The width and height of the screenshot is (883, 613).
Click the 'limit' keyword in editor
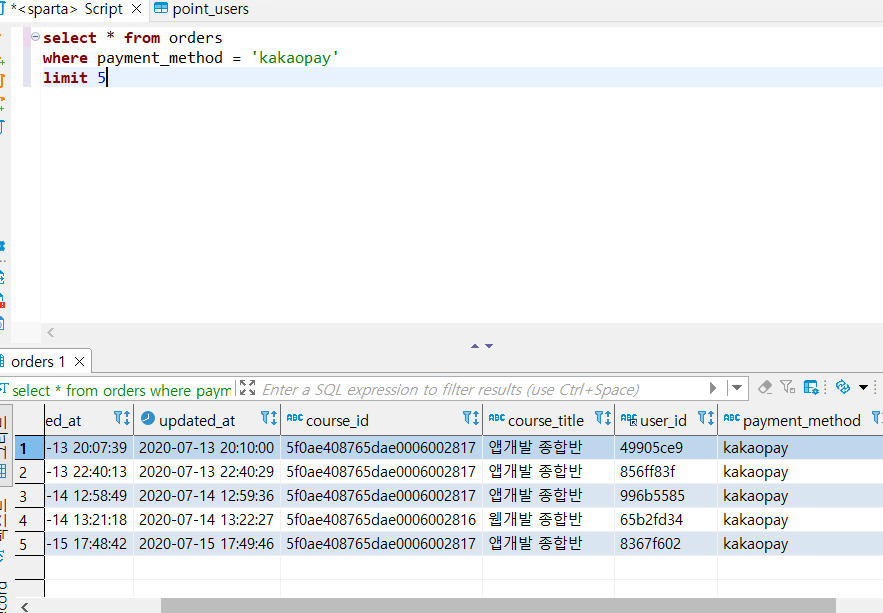point(65,77)
